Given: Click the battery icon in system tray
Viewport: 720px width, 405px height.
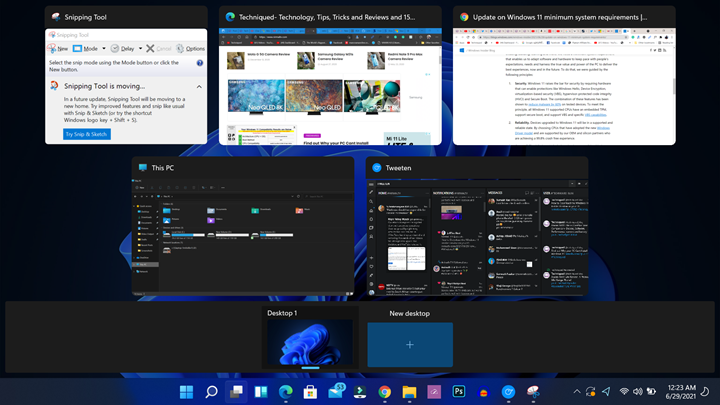Looking at the screenshot, I should (x=651, y=391).
